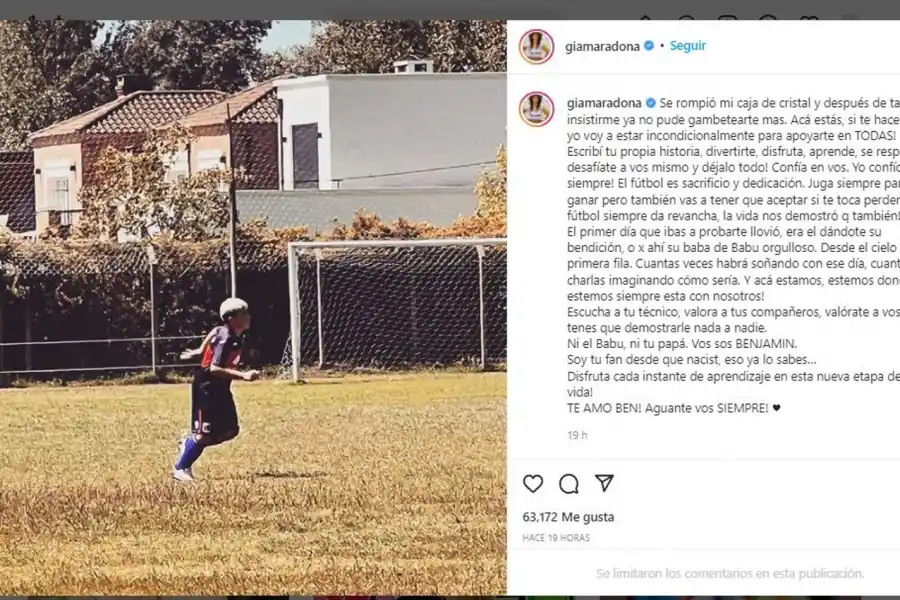900x600 pixels.
Task: Open comments via the speech bubble icon
Action: point(568,484)
